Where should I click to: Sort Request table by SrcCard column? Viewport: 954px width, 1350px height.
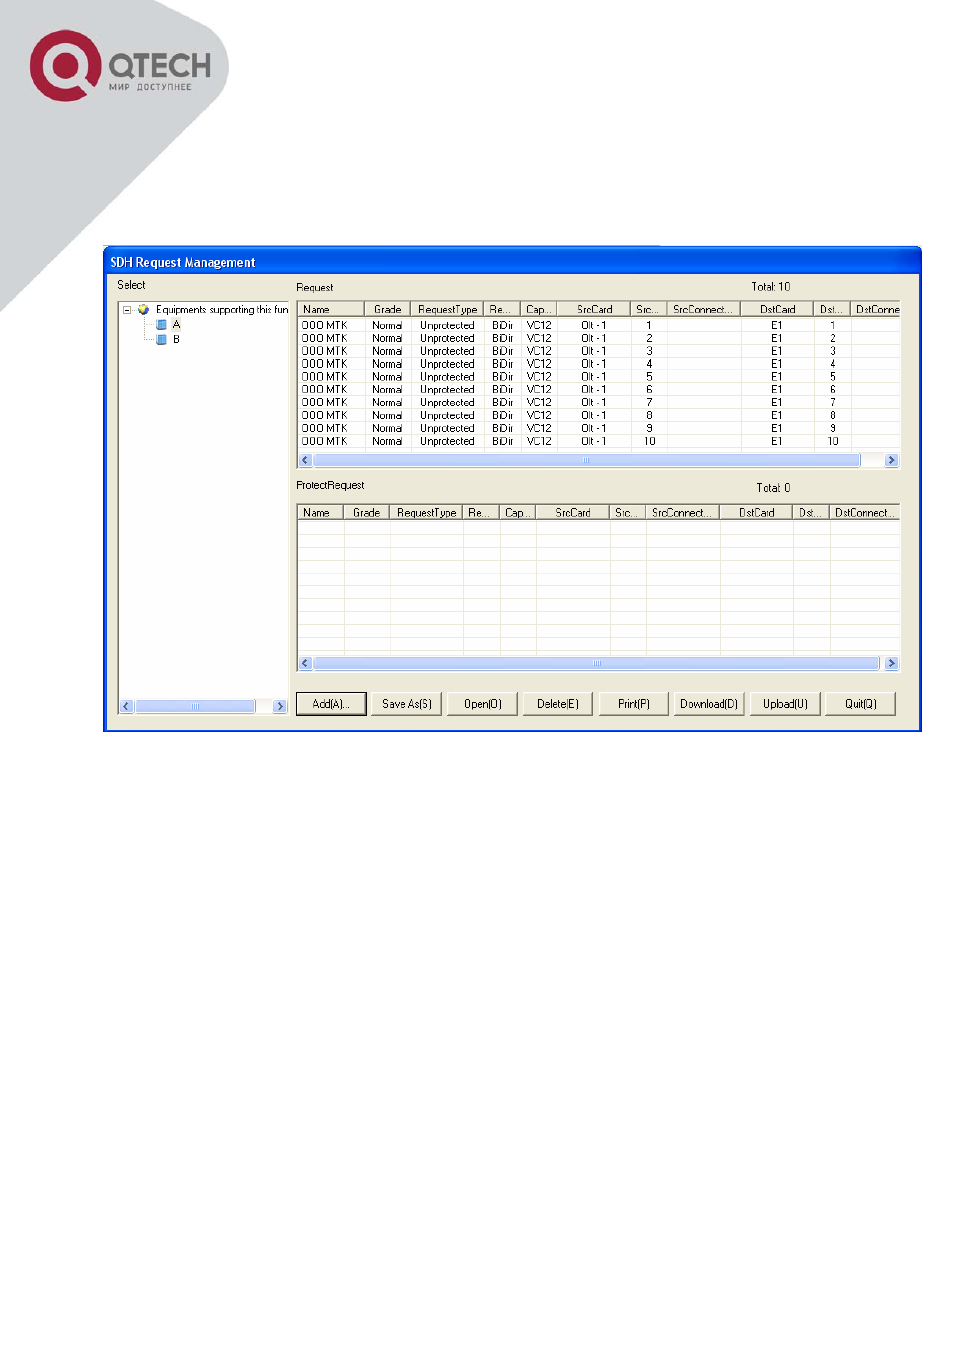point(594,310)
